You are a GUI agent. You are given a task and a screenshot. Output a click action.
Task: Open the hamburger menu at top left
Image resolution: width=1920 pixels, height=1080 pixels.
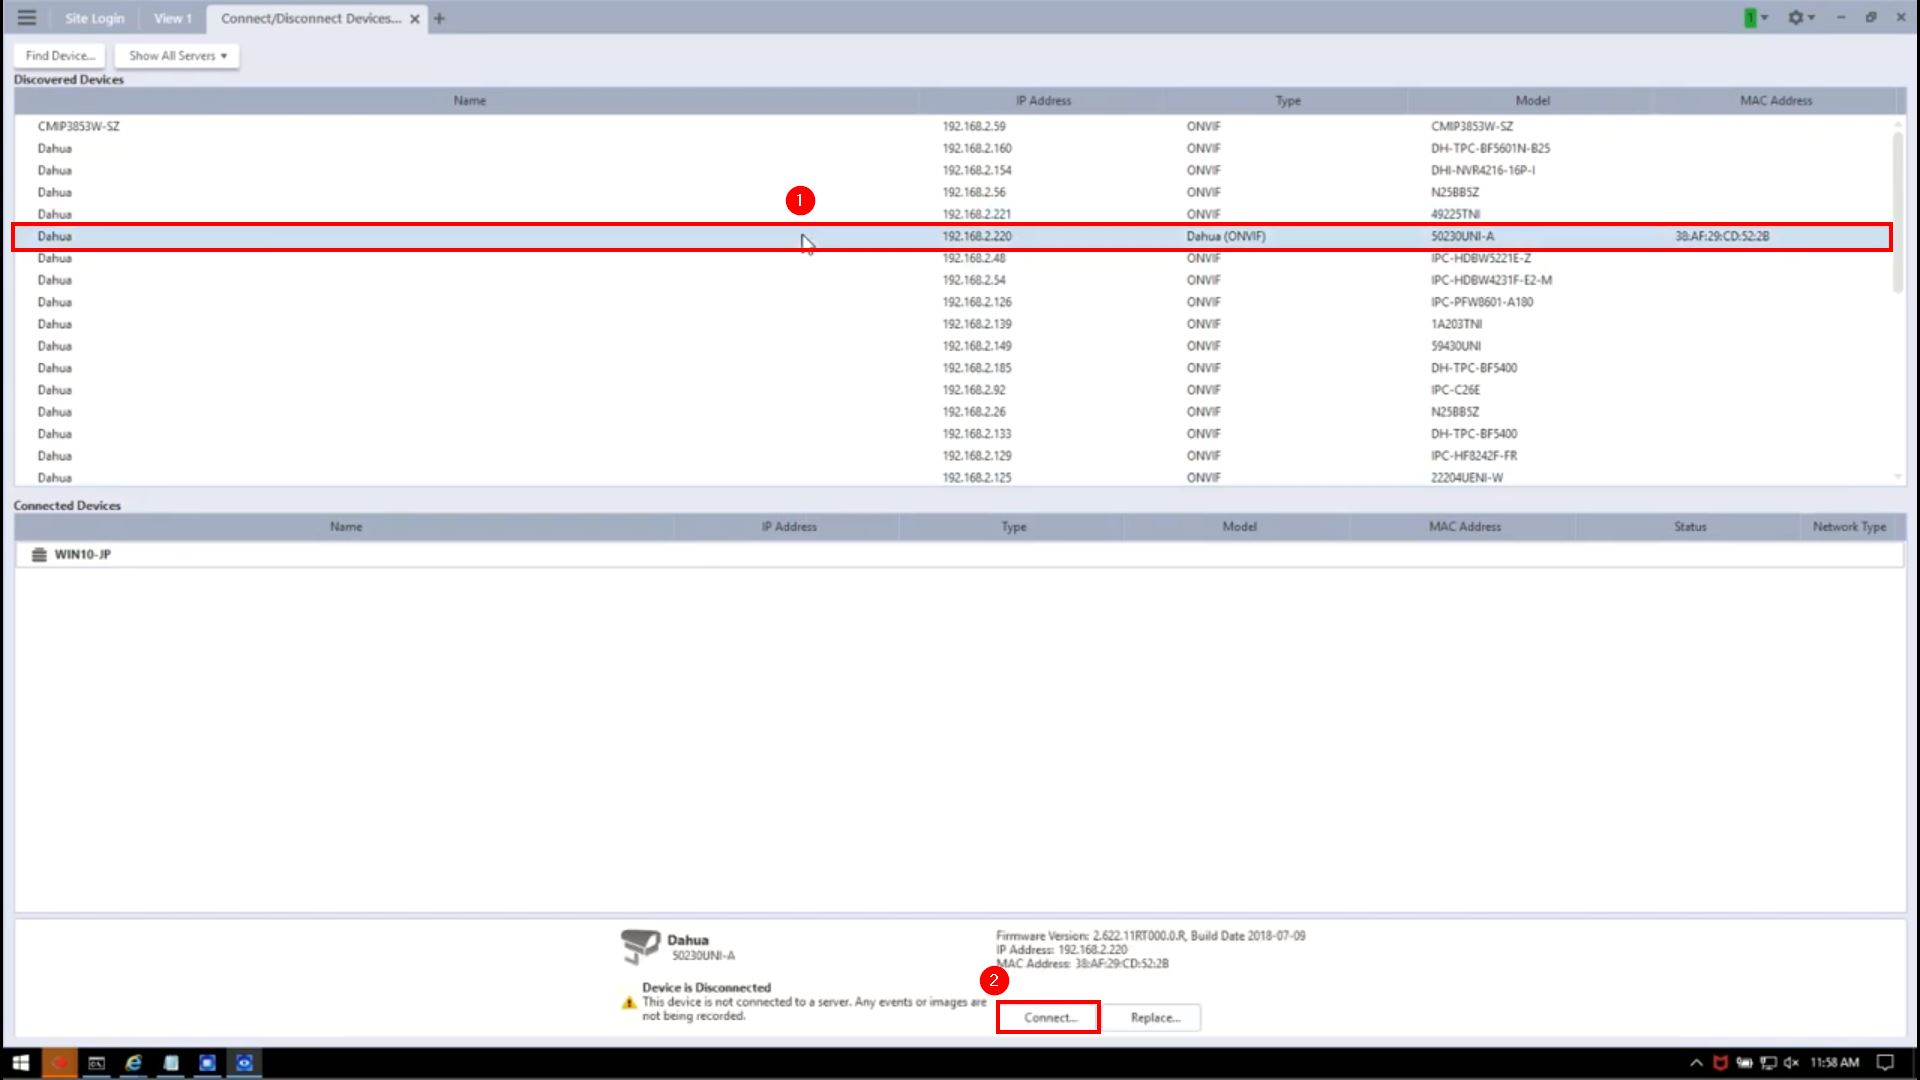(x=27, y=18)
